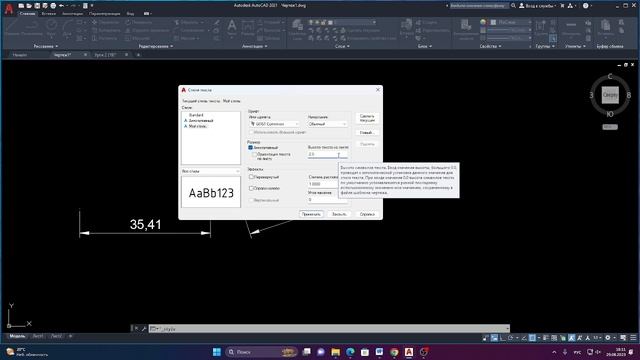Click the Help button in the dialog

[x=367, y=214]
